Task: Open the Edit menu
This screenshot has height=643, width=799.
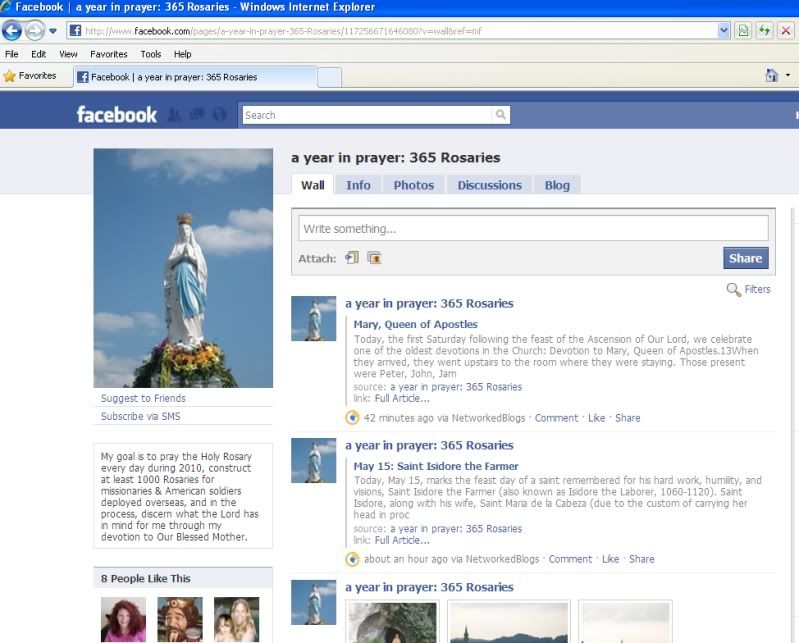Action: 38,54
